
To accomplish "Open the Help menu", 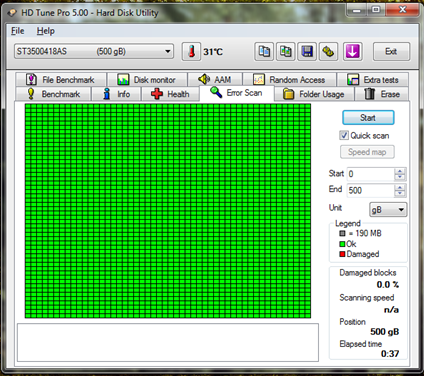I will [x=45, y=31].
